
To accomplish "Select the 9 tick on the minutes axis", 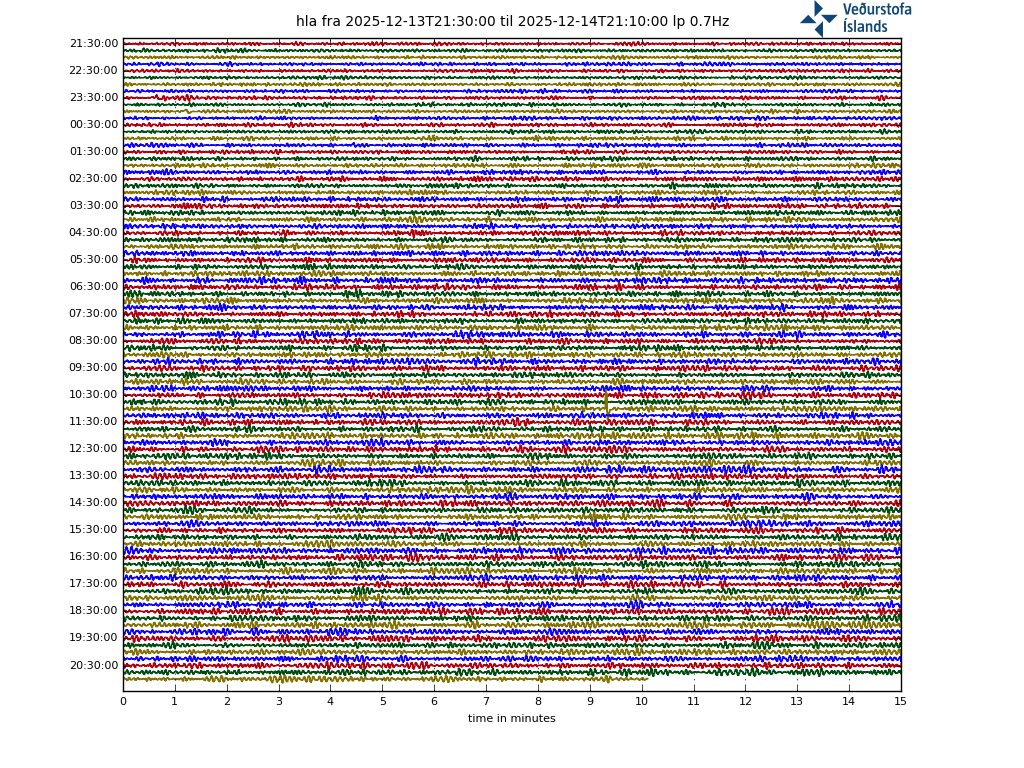I will click(590, 702).
